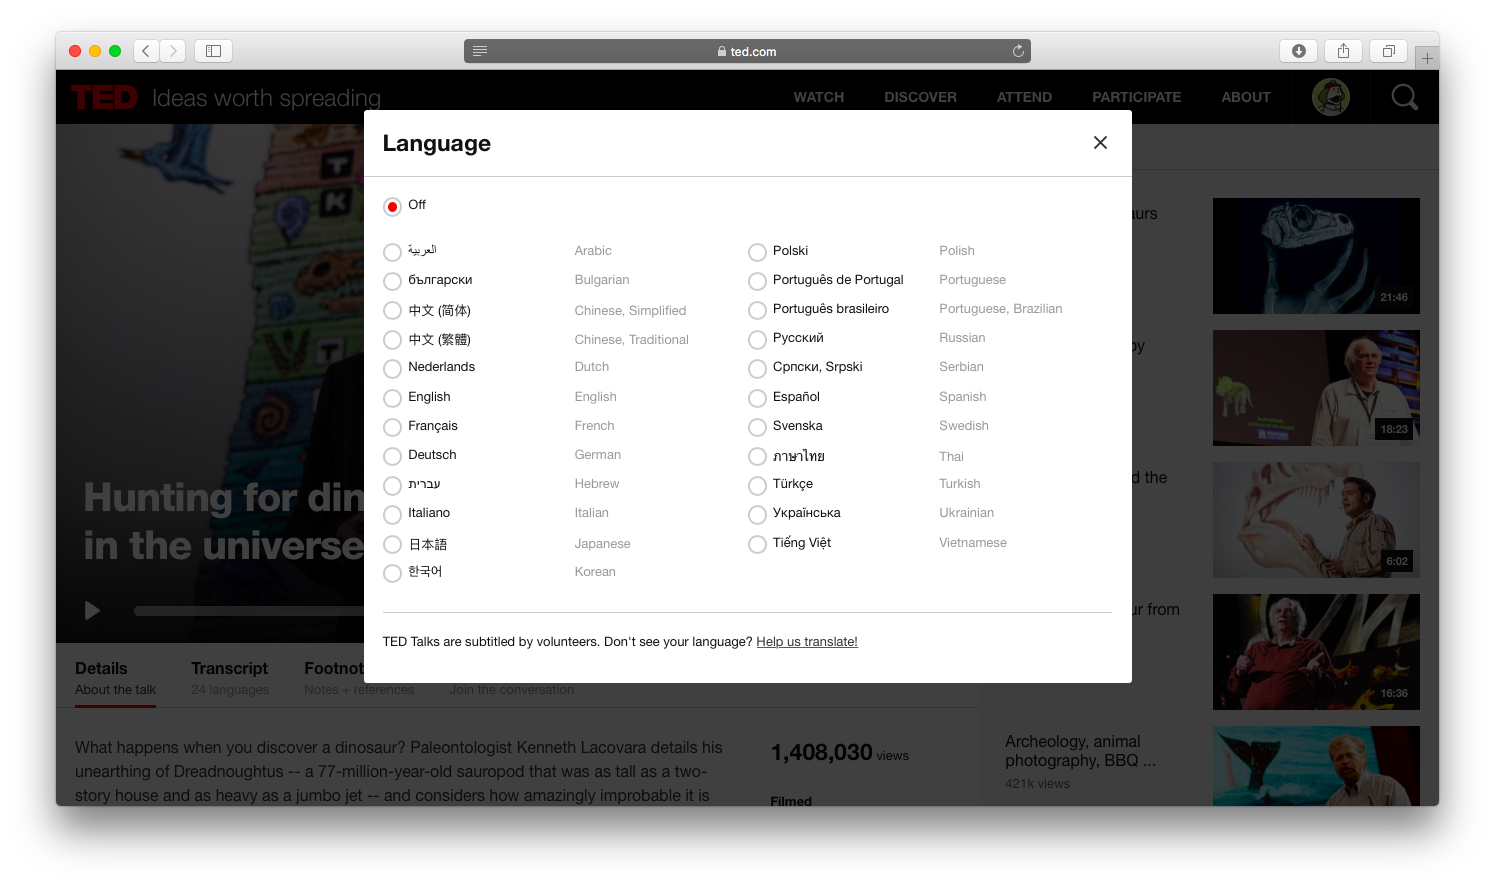
Task: Select Українська subtitles
Action: [x=758, y=515]
